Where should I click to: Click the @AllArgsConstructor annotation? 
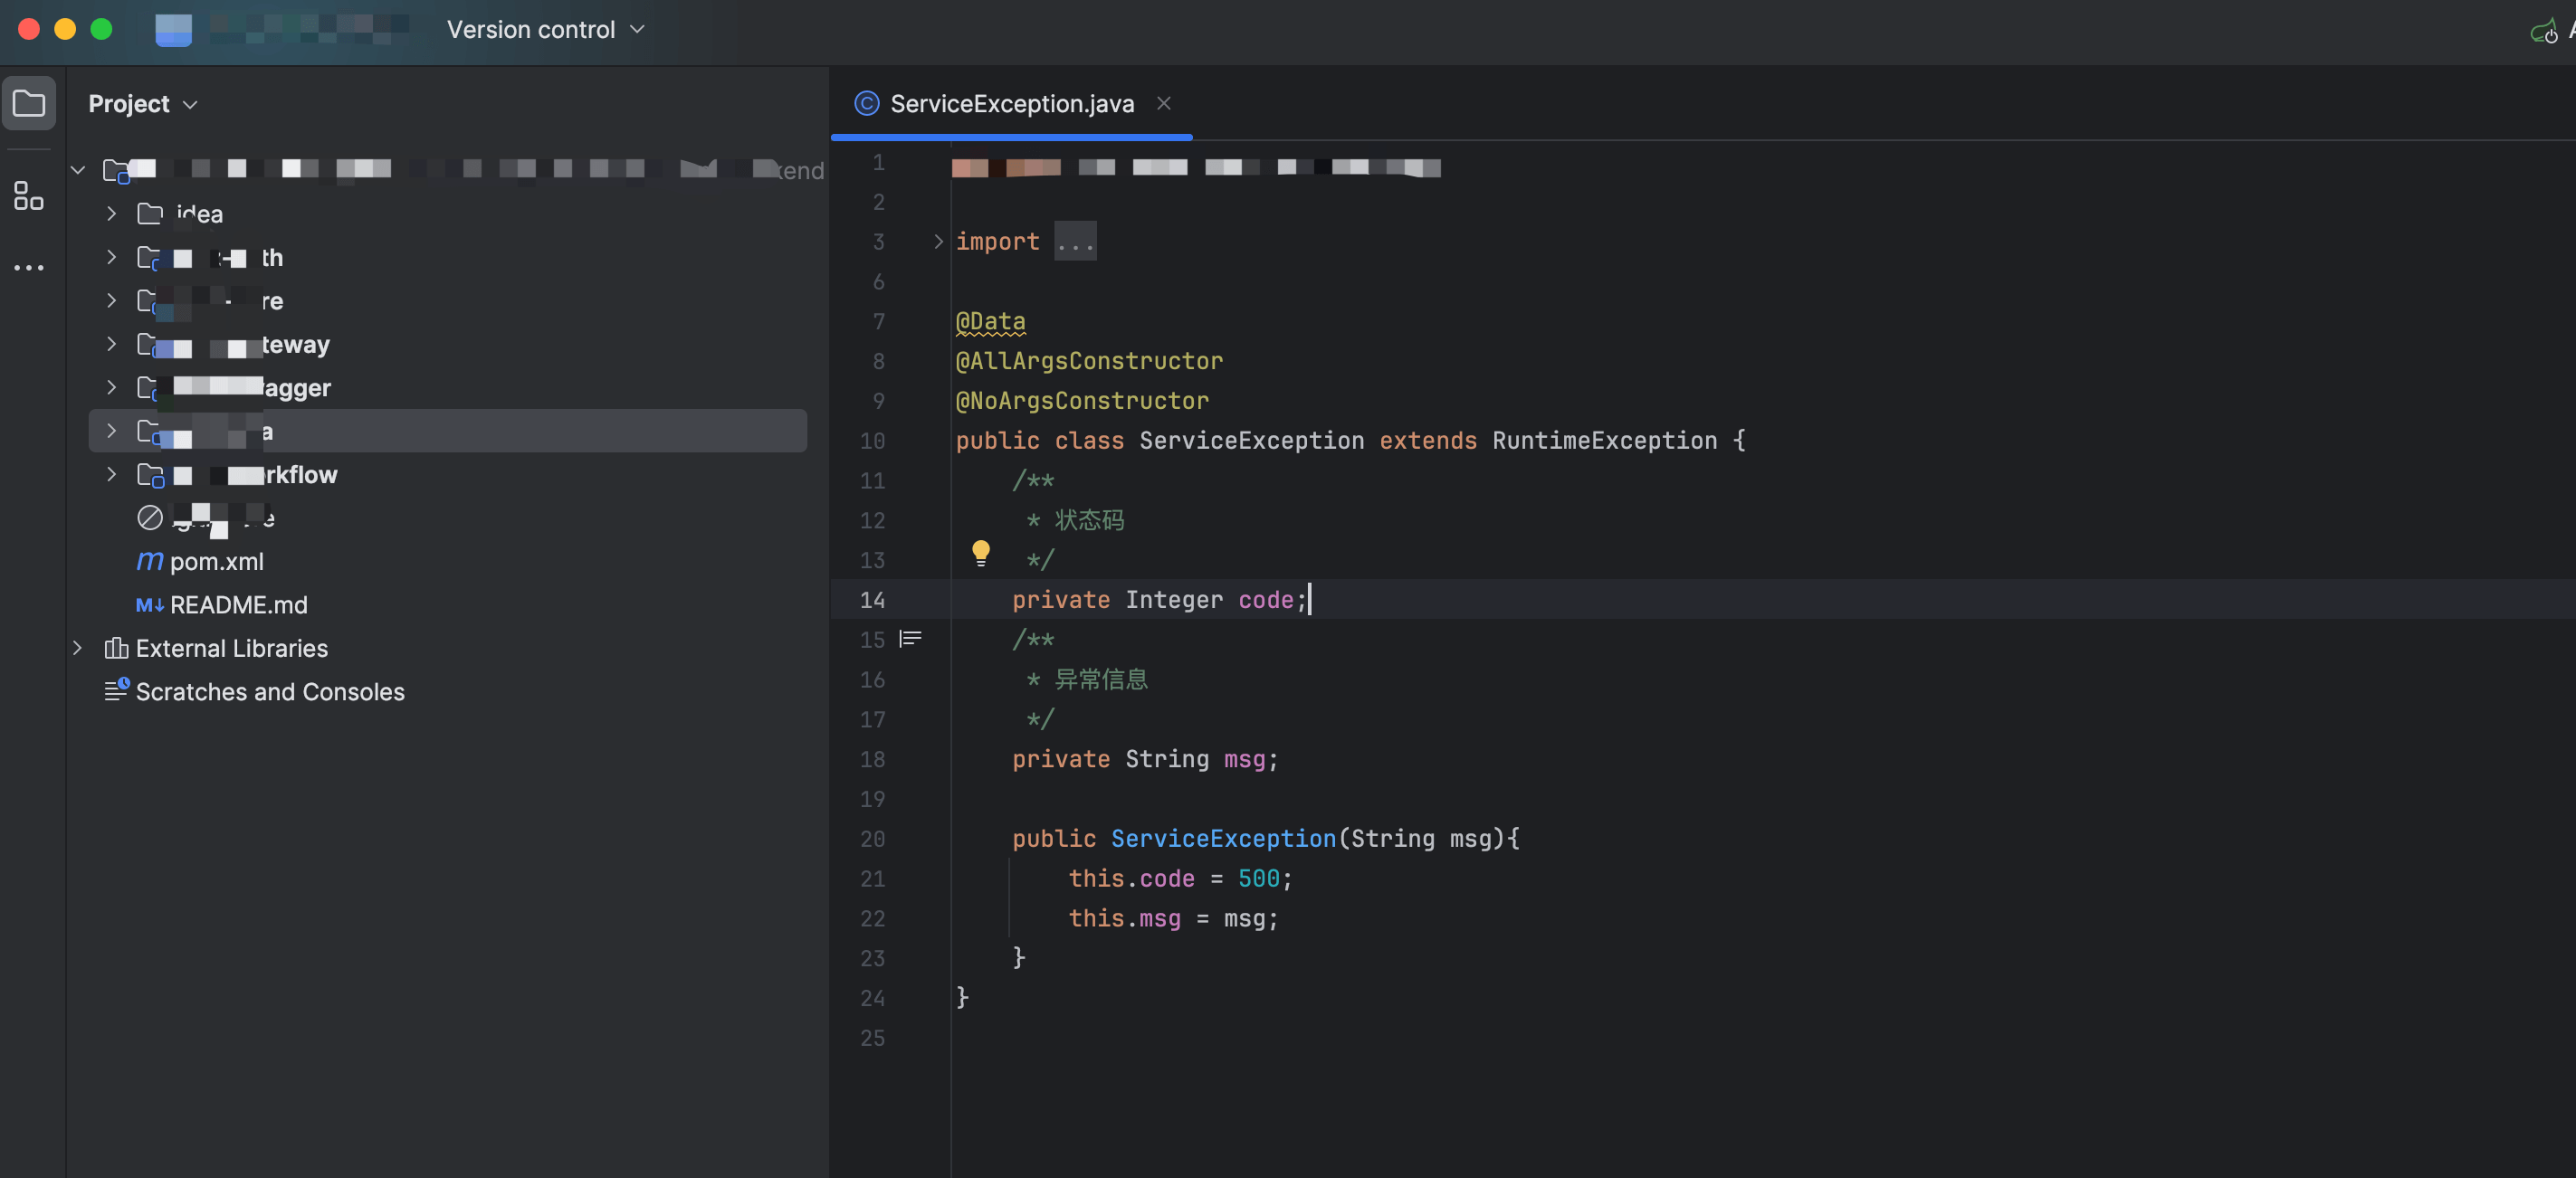point(1089,361)
